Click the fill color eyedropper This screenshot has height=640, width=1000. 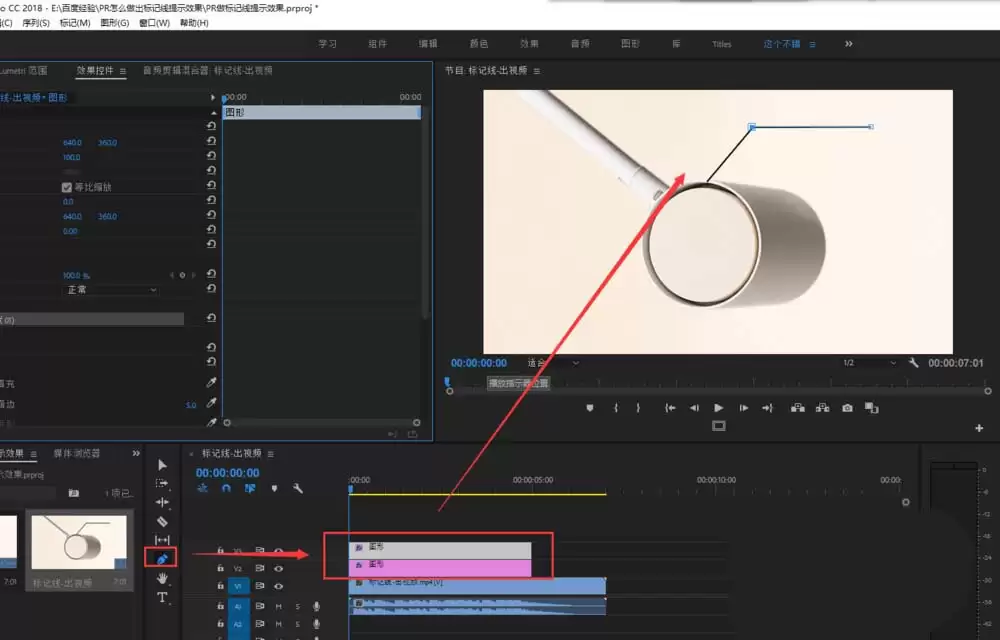(x=211, y=382)
